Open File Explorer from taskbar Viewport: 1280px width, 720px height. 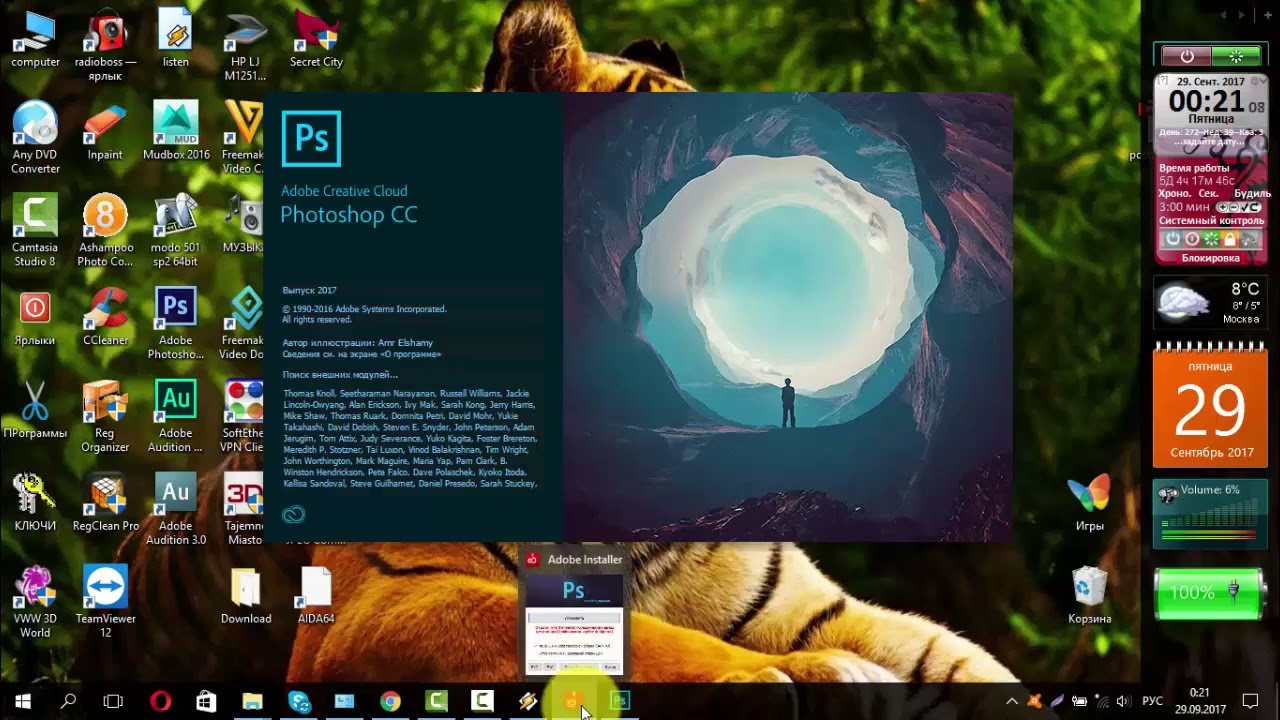pyautogui.click(x=252, y=701)
